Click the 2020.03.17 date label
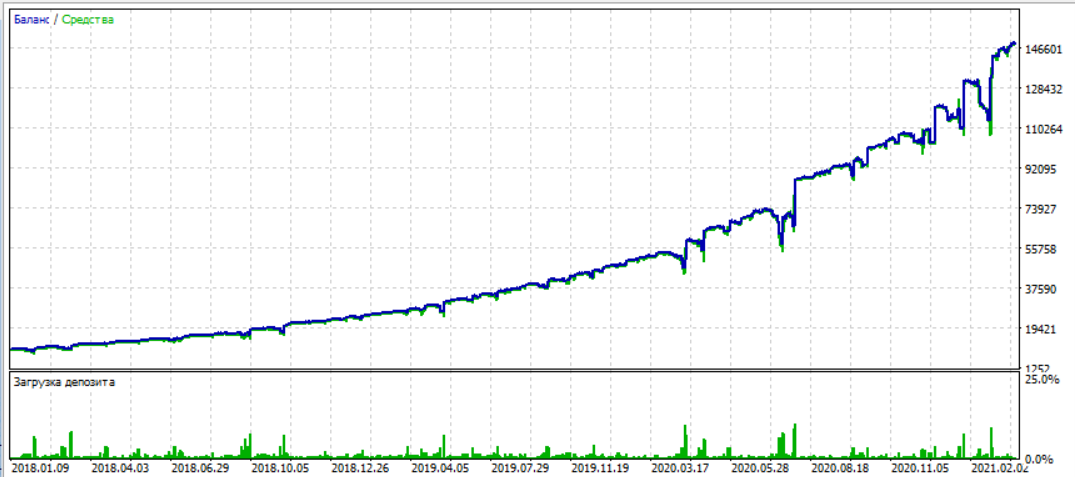Viewport: 1075px width, 477px height. pyautogui.click(x=681, y=469)
